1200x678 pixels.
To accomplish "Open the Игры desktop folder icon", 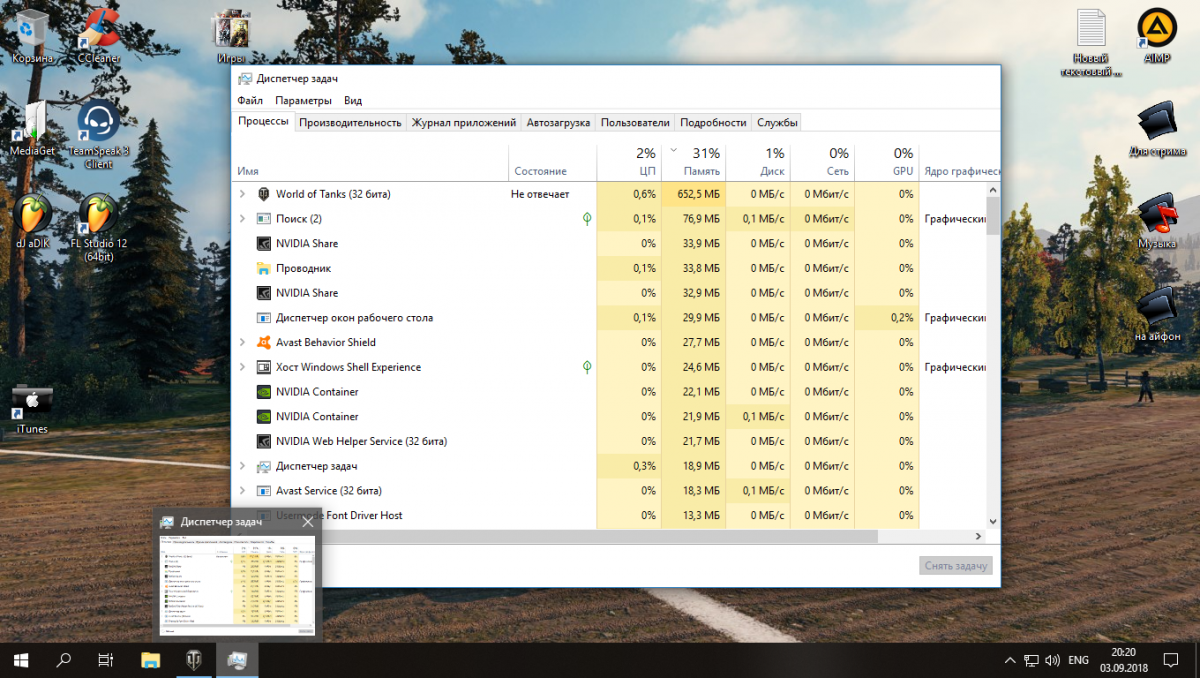I will coord(231,35).
